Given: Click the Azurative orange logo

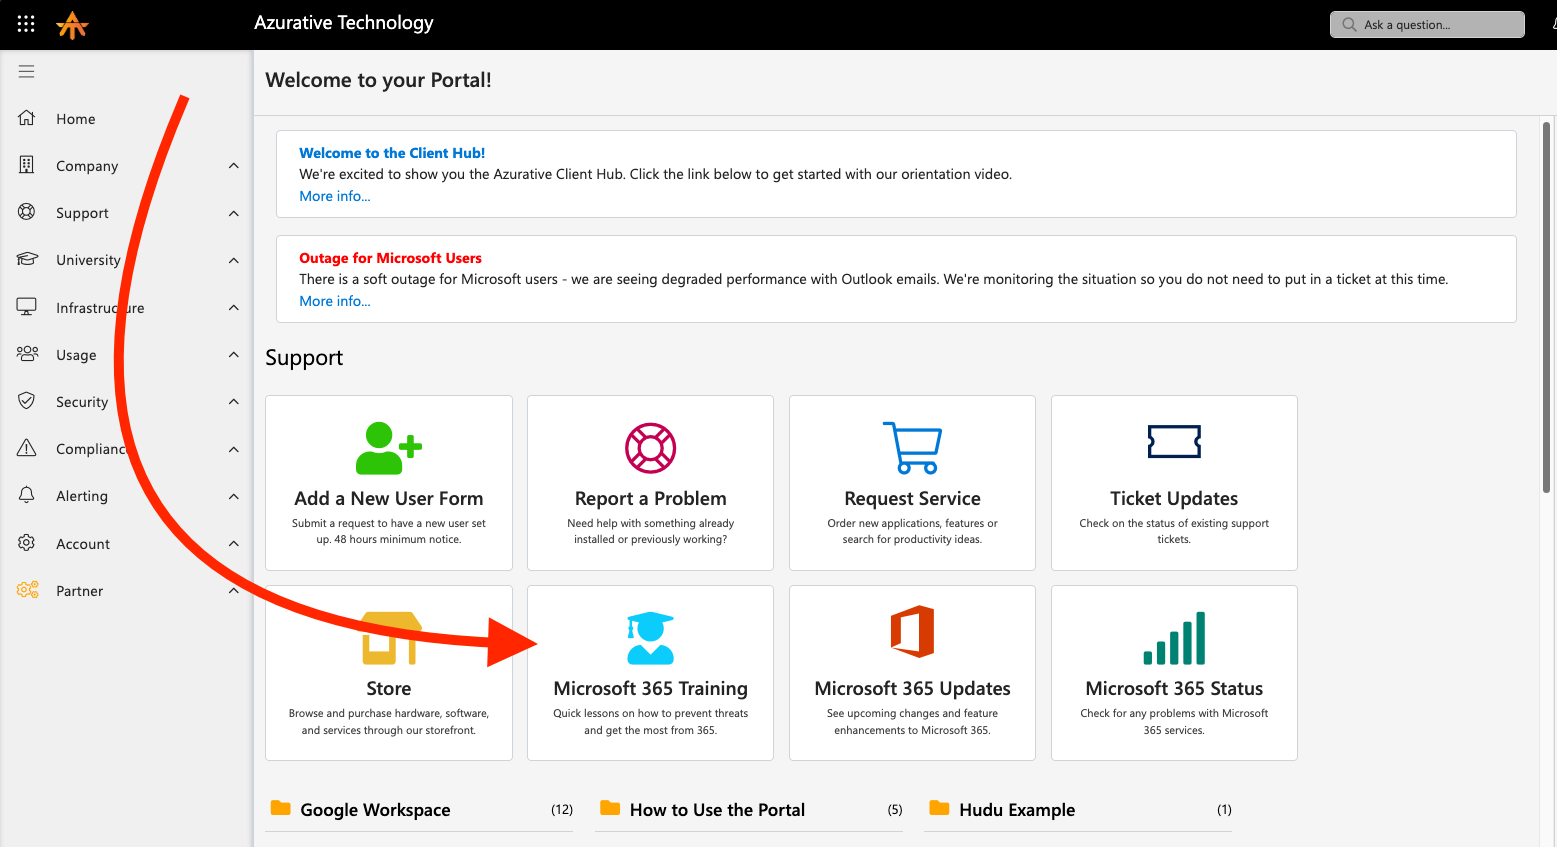Looking at the screenshot, I should (x=72, y=24).
